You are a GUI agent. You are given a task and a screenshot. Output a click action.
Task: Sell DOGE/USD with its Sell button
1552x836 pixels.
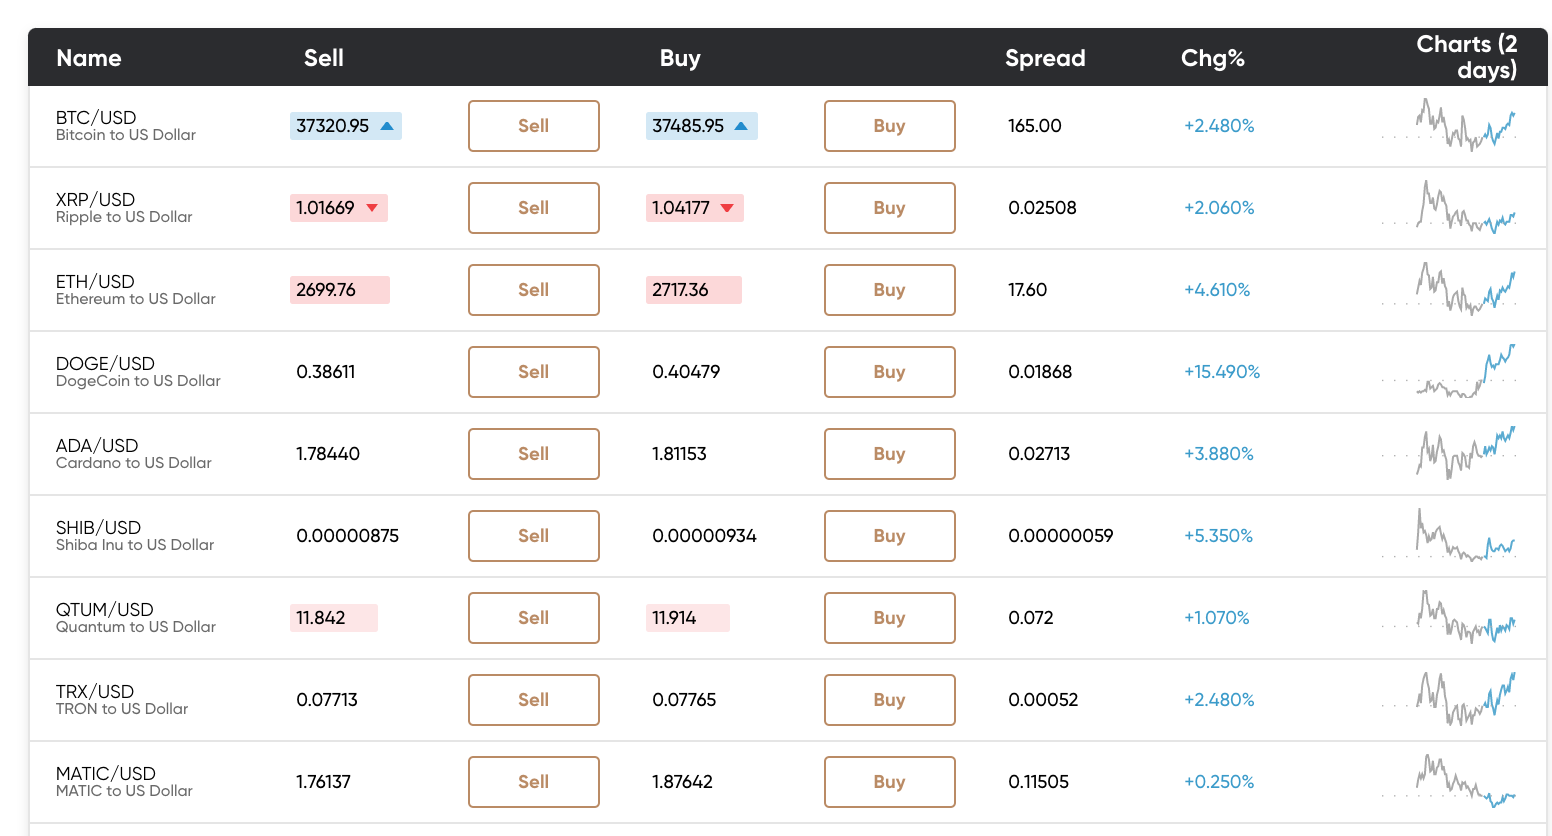pyautogui.click(x=534, y=372)
